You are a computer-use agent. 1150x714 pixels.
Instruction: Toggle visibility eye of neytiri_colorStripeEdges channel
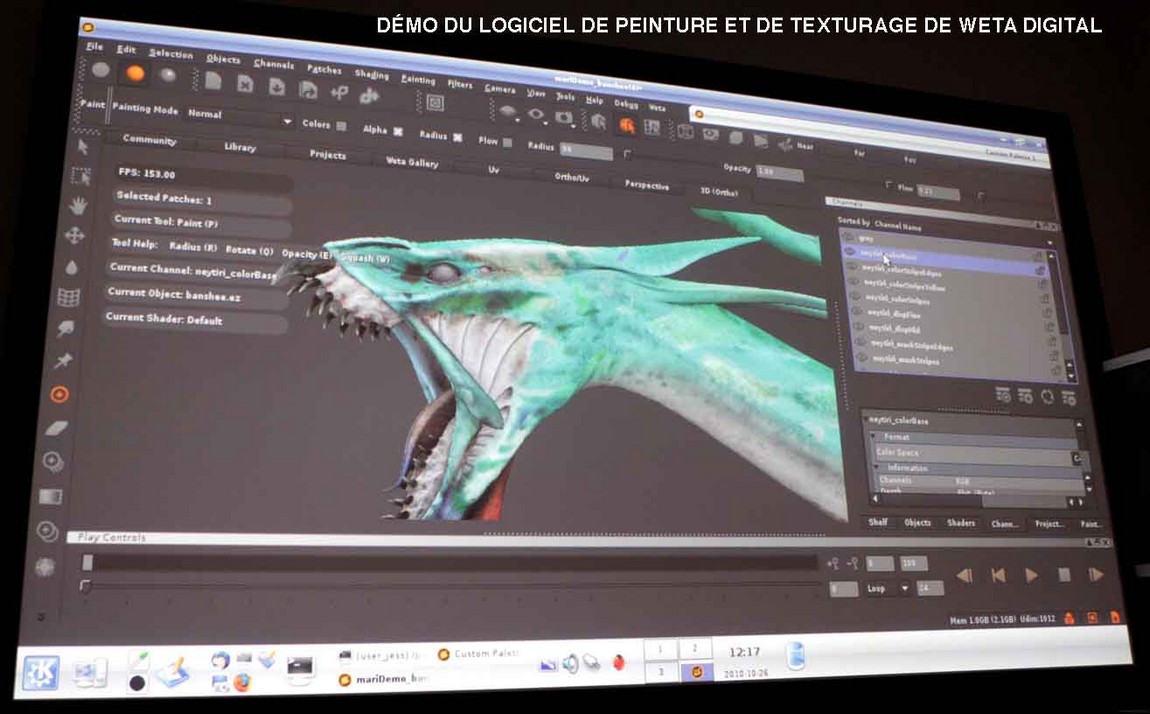click(853, 266)
